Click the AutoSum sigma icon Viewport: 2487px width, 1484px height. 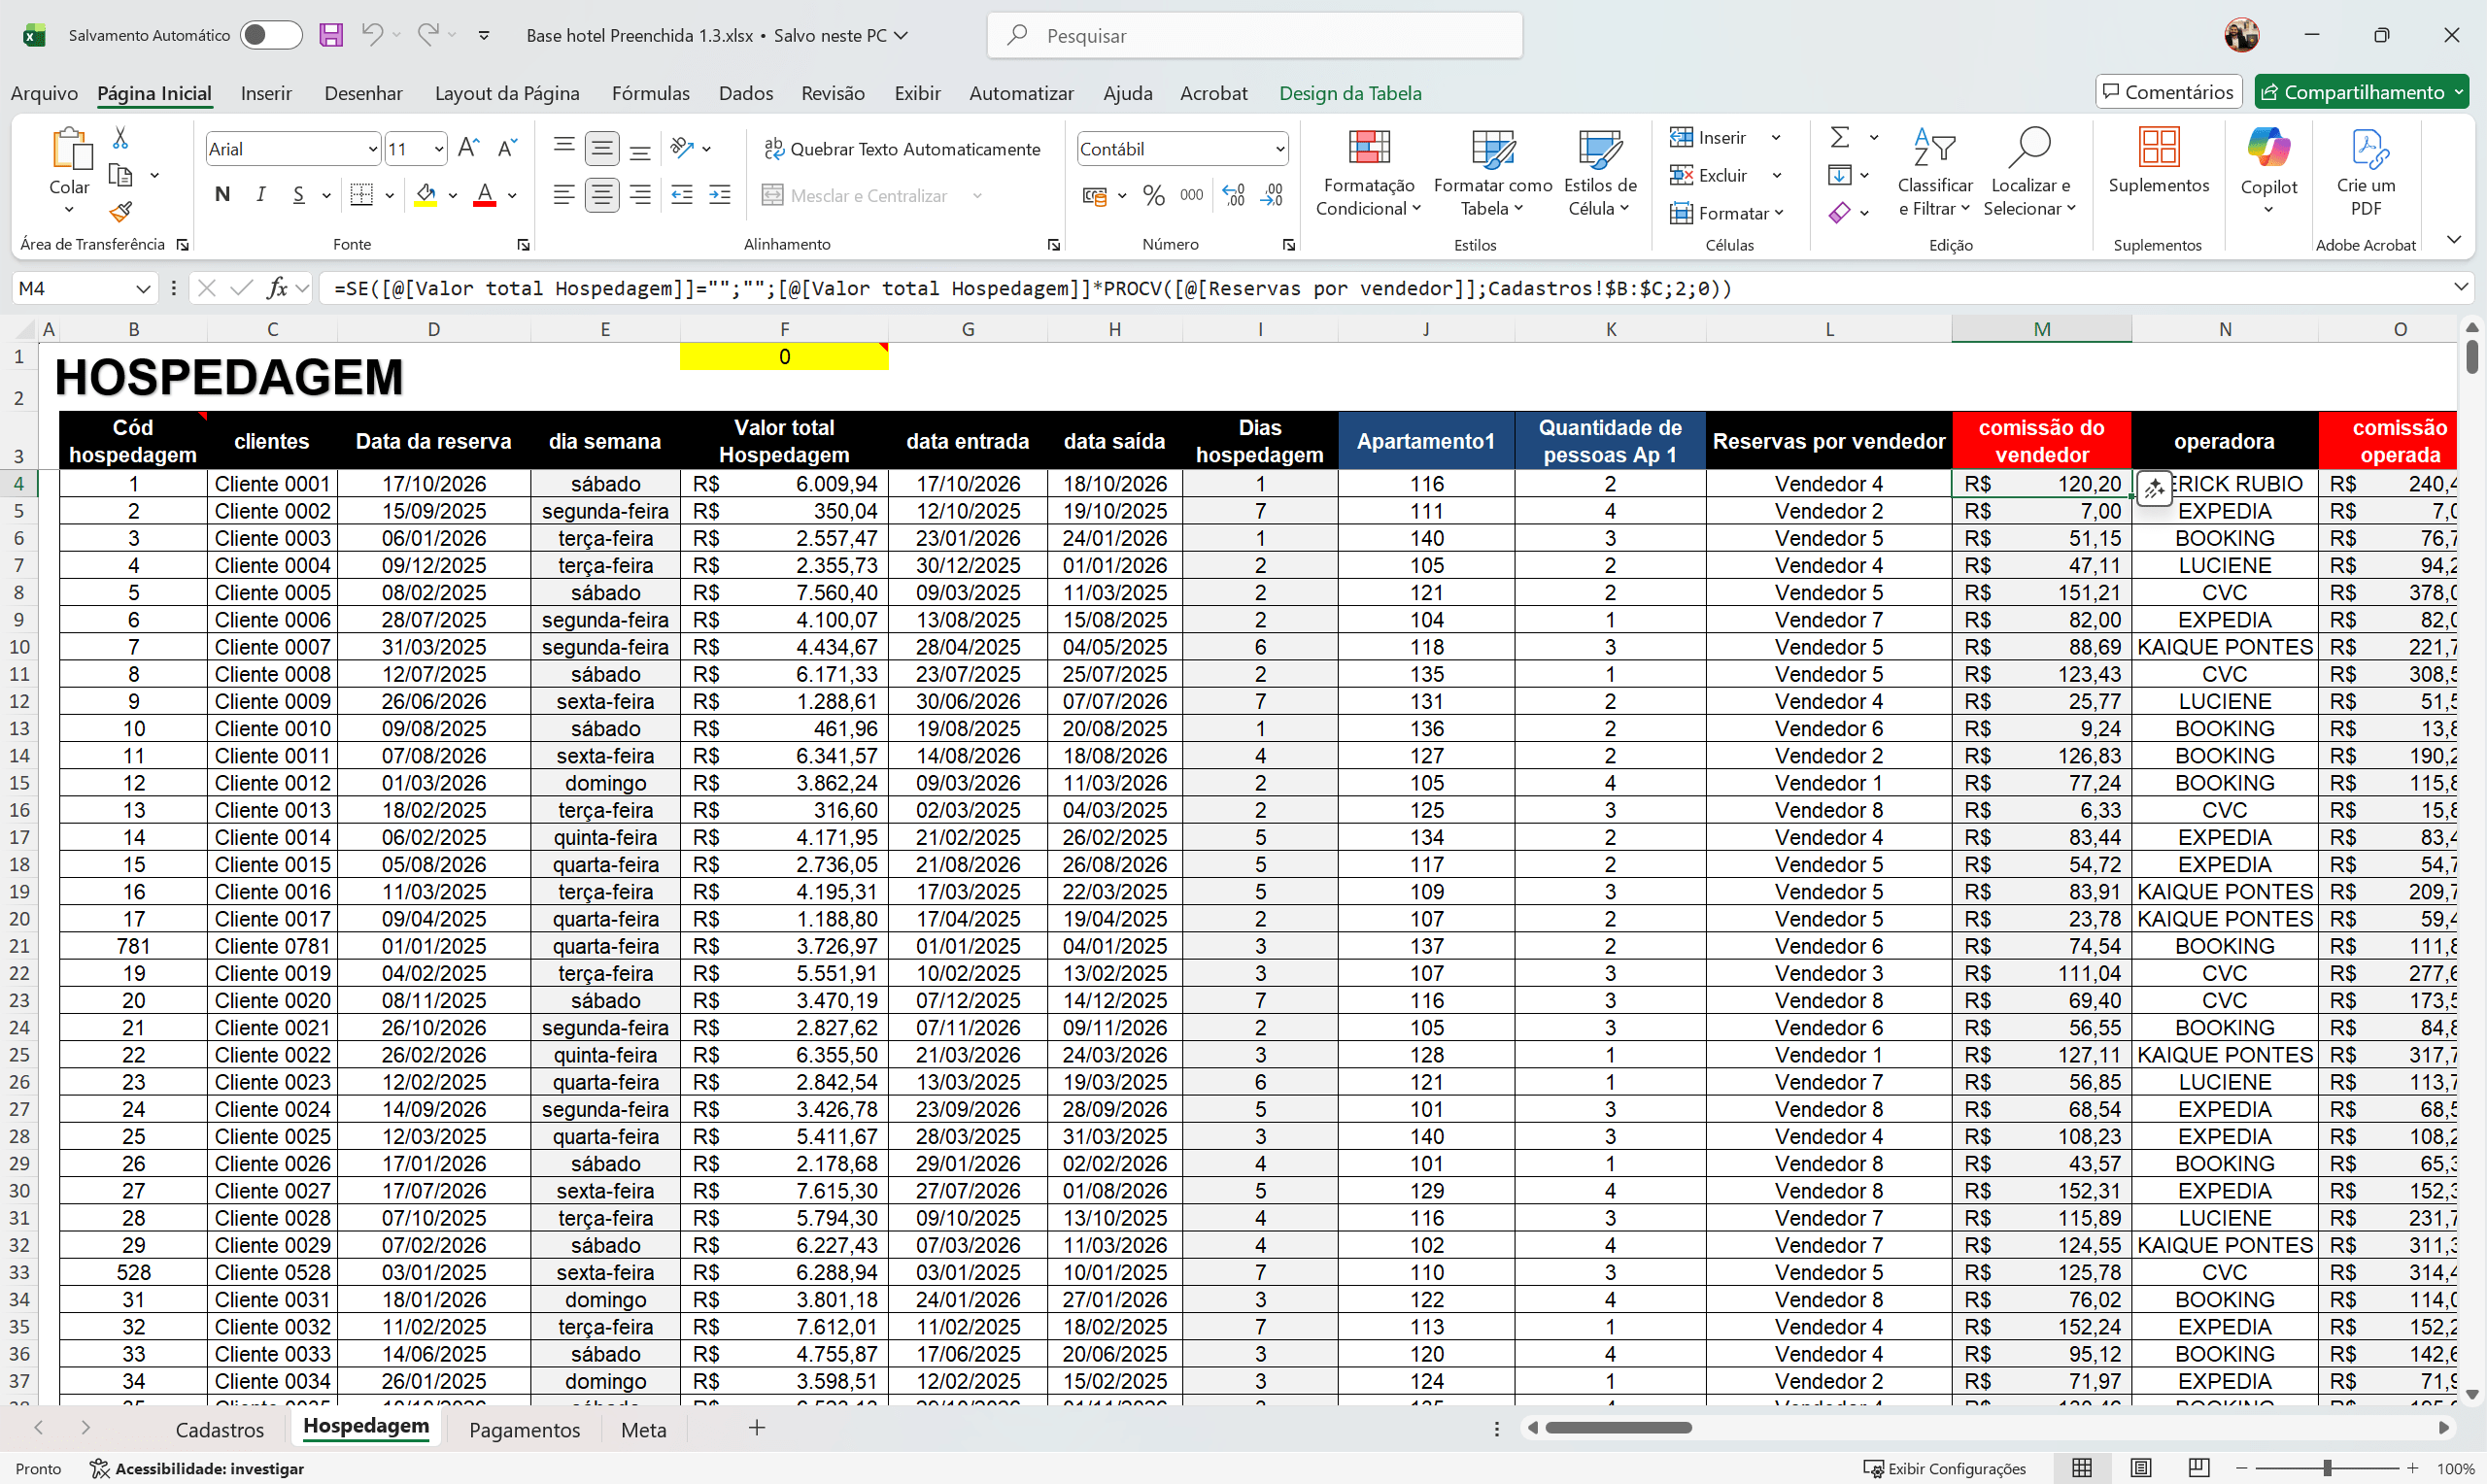pyautogui.click(x=1839, y=137)
